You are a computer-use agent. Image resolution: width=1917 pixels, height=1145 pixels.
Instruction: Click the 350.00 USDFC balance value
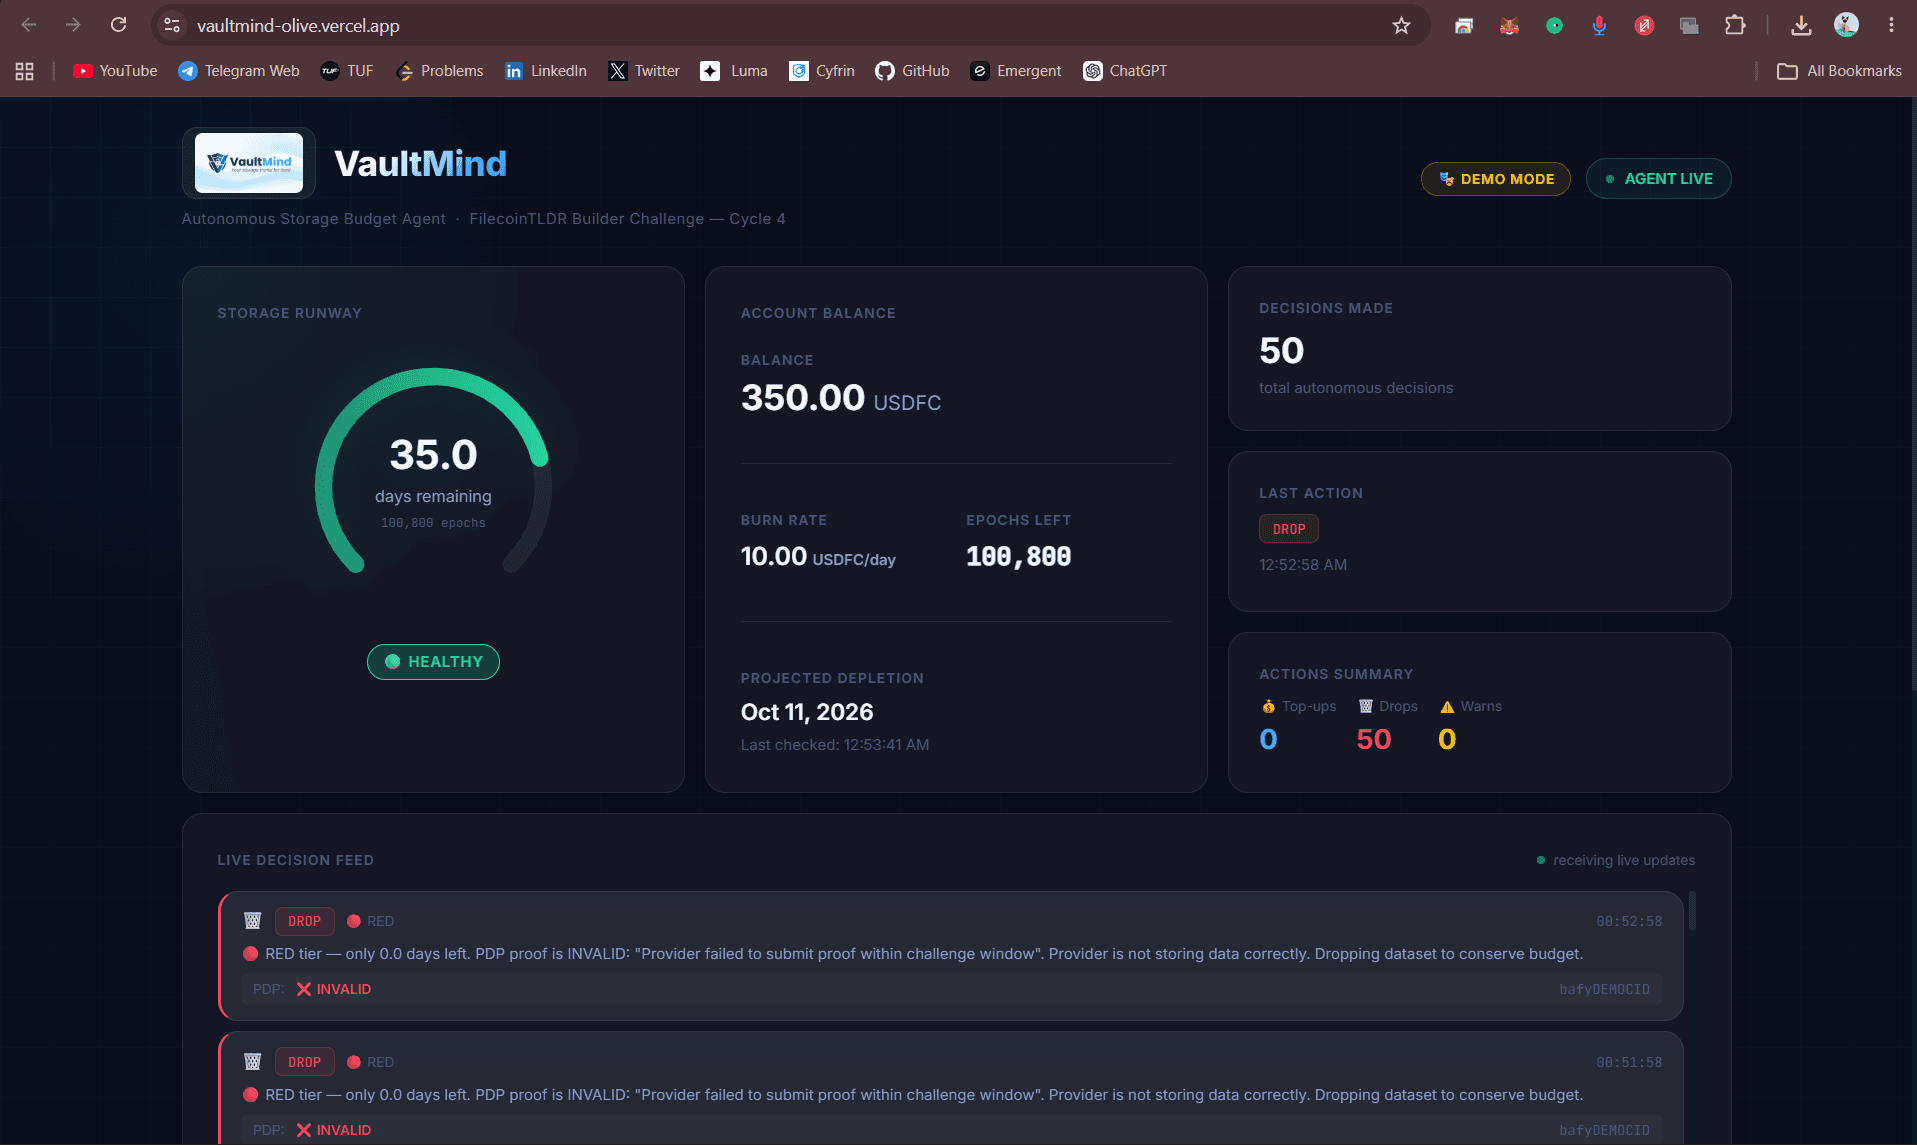point(840,398)
